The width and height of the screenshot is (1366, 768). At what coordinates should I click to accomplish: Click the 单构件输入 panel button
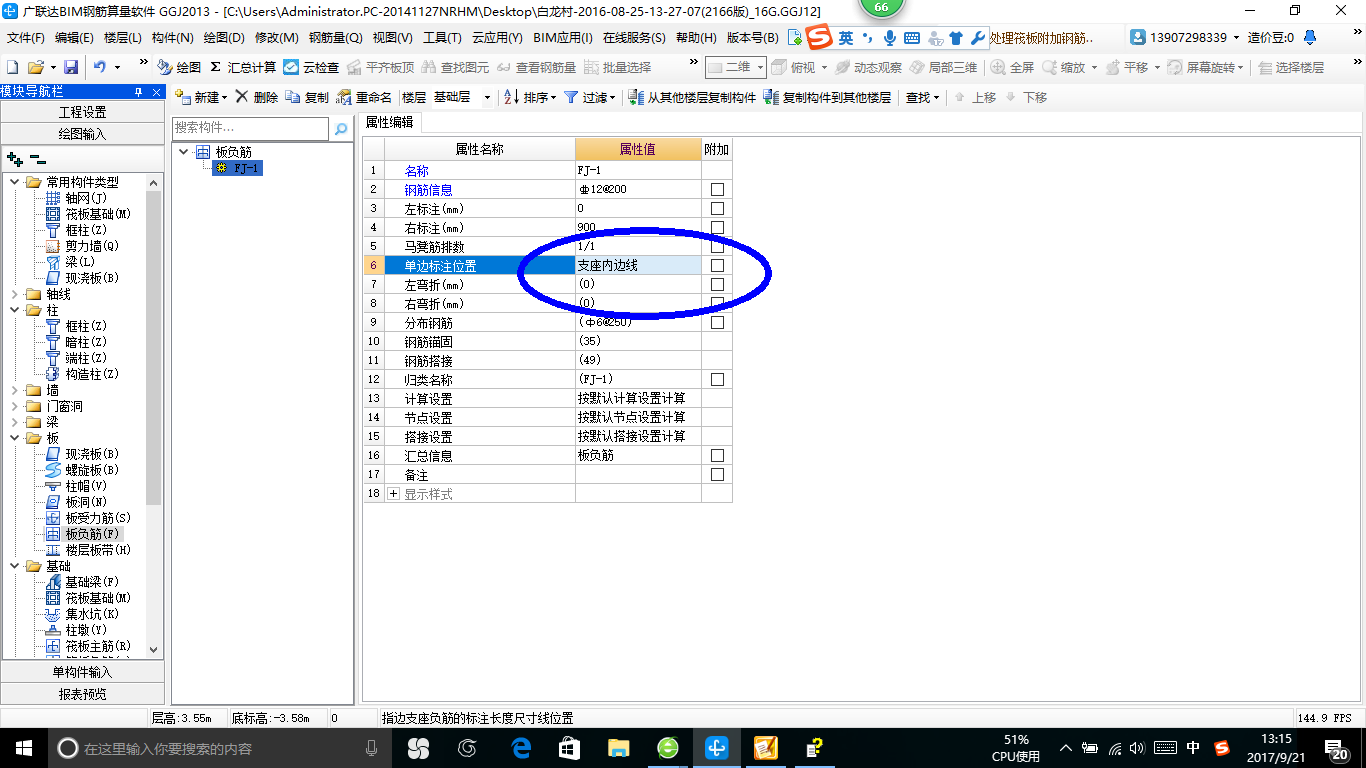click(x=82, y=672)
